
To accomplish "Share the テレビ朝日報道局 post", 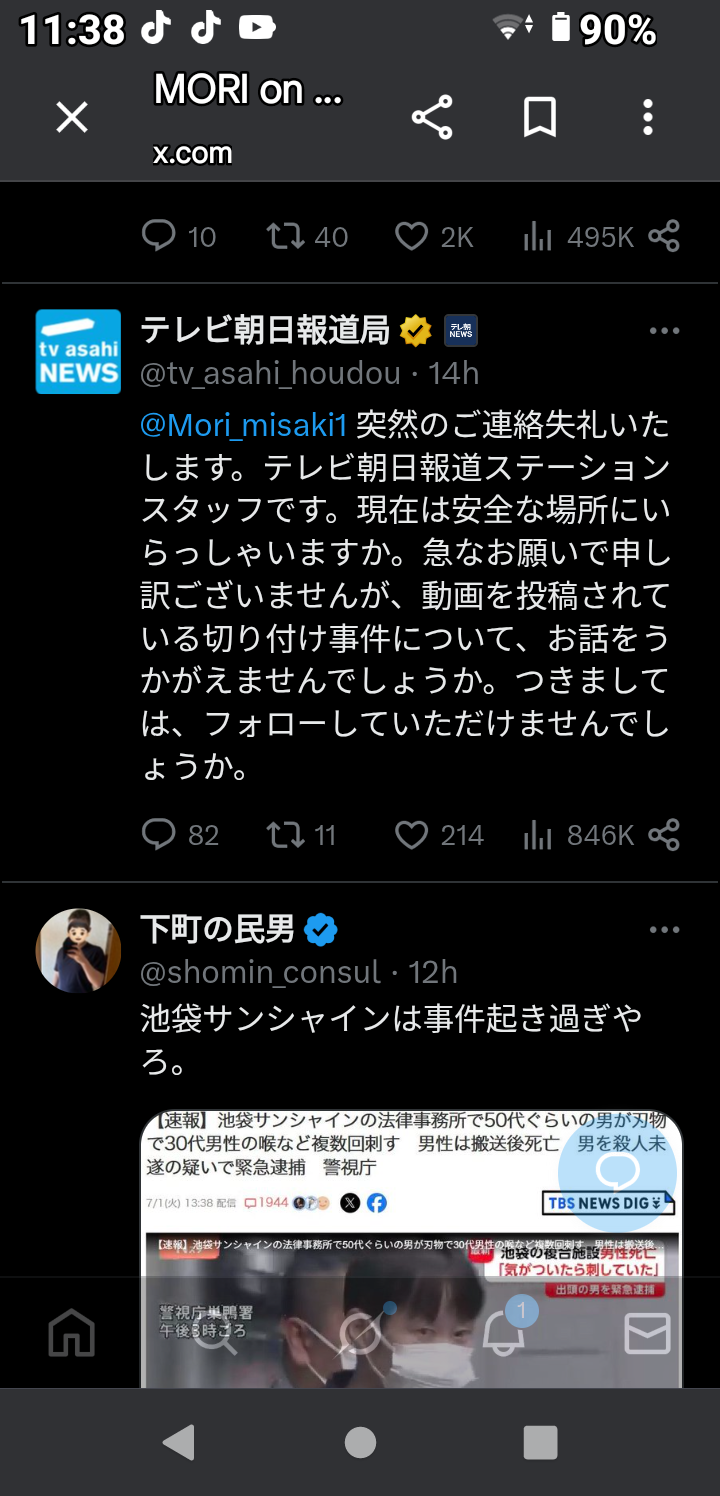I will tap(664, 835).
